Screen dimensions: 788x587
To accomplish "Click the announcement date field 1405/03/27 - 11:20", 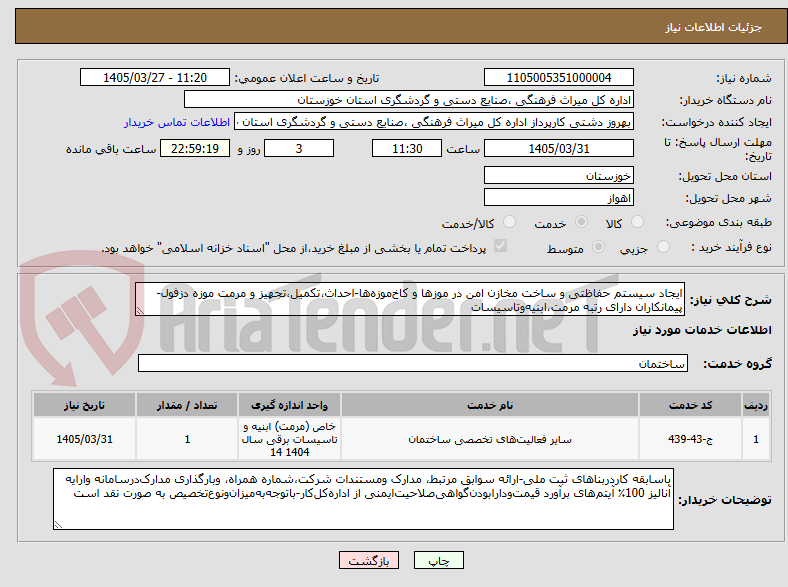I will (x=155, y=77).
